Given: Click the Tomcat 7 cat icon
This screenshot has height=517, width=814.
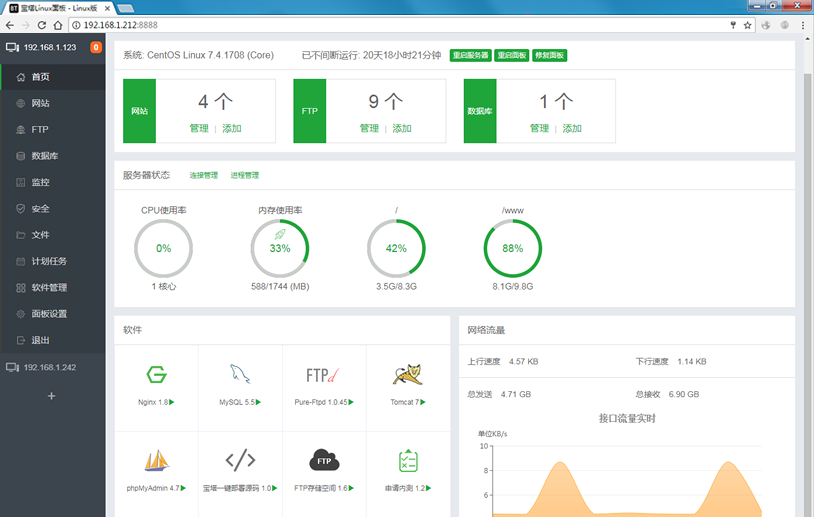Looking at the screenshot, I should 407,375.
